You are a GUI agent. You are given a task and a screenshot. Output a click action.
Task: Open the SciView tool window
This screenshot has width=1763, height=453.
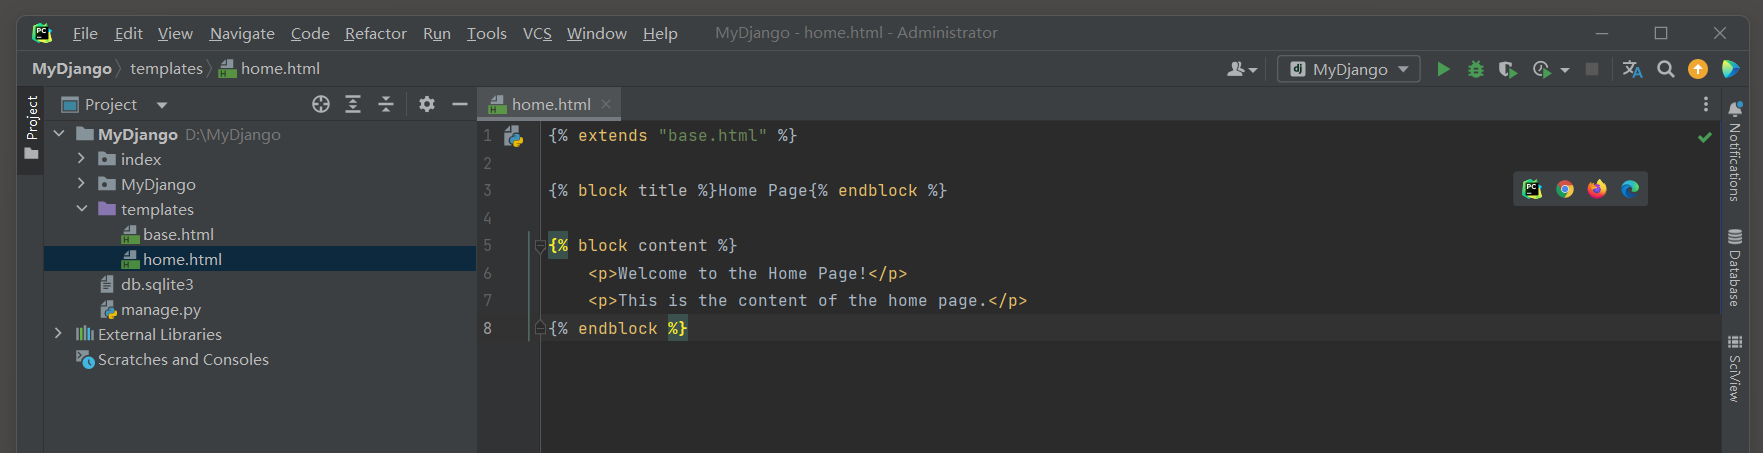coord(1735,369)
